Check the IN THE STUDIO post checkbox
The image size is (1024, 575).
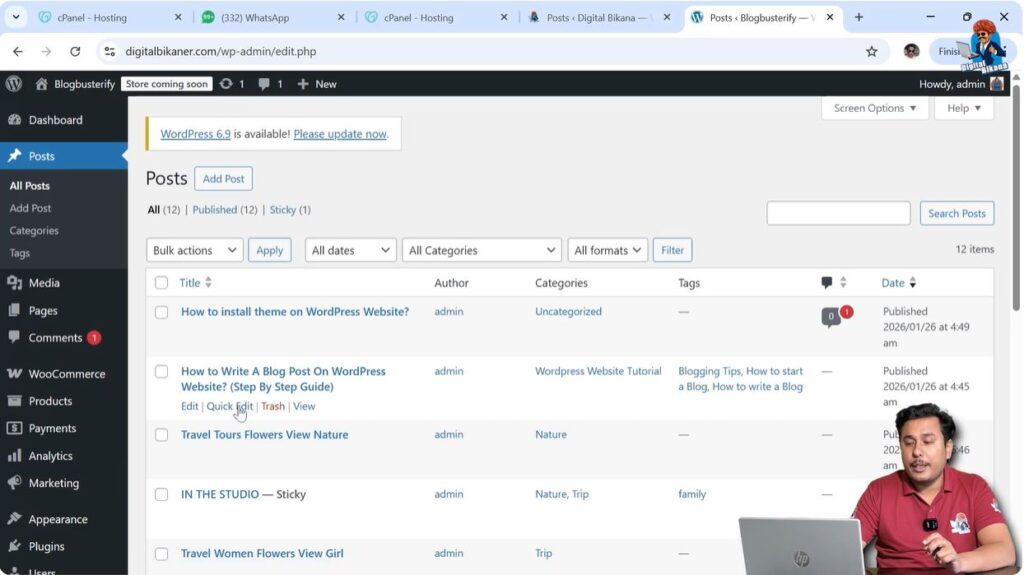click(x=161, y=495)
